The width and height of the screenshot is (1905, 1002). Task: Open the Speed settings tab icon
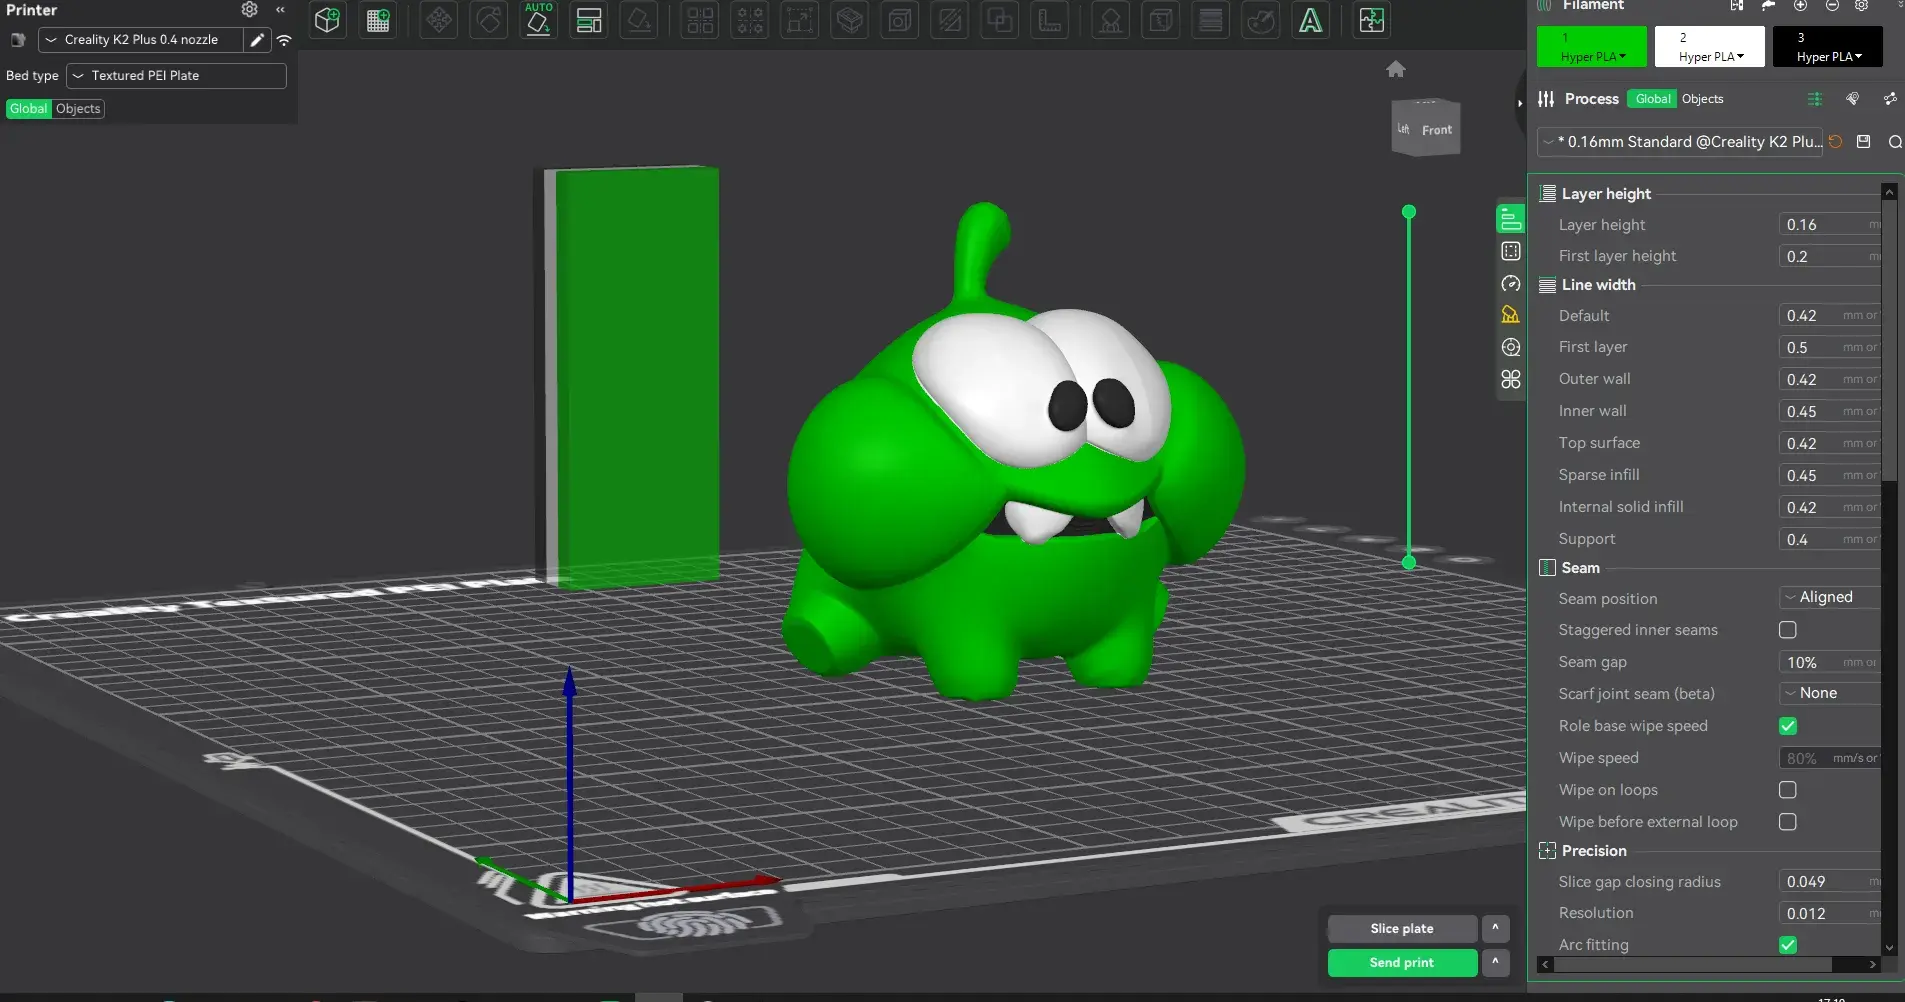tap(1511, 284)
